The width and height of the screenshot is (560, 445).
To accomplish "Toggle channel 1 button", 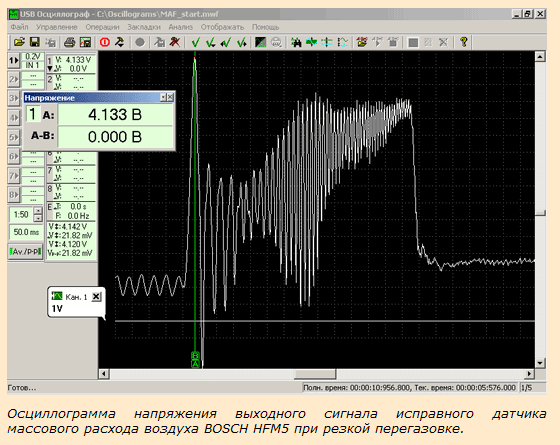I will pos(14,61).
